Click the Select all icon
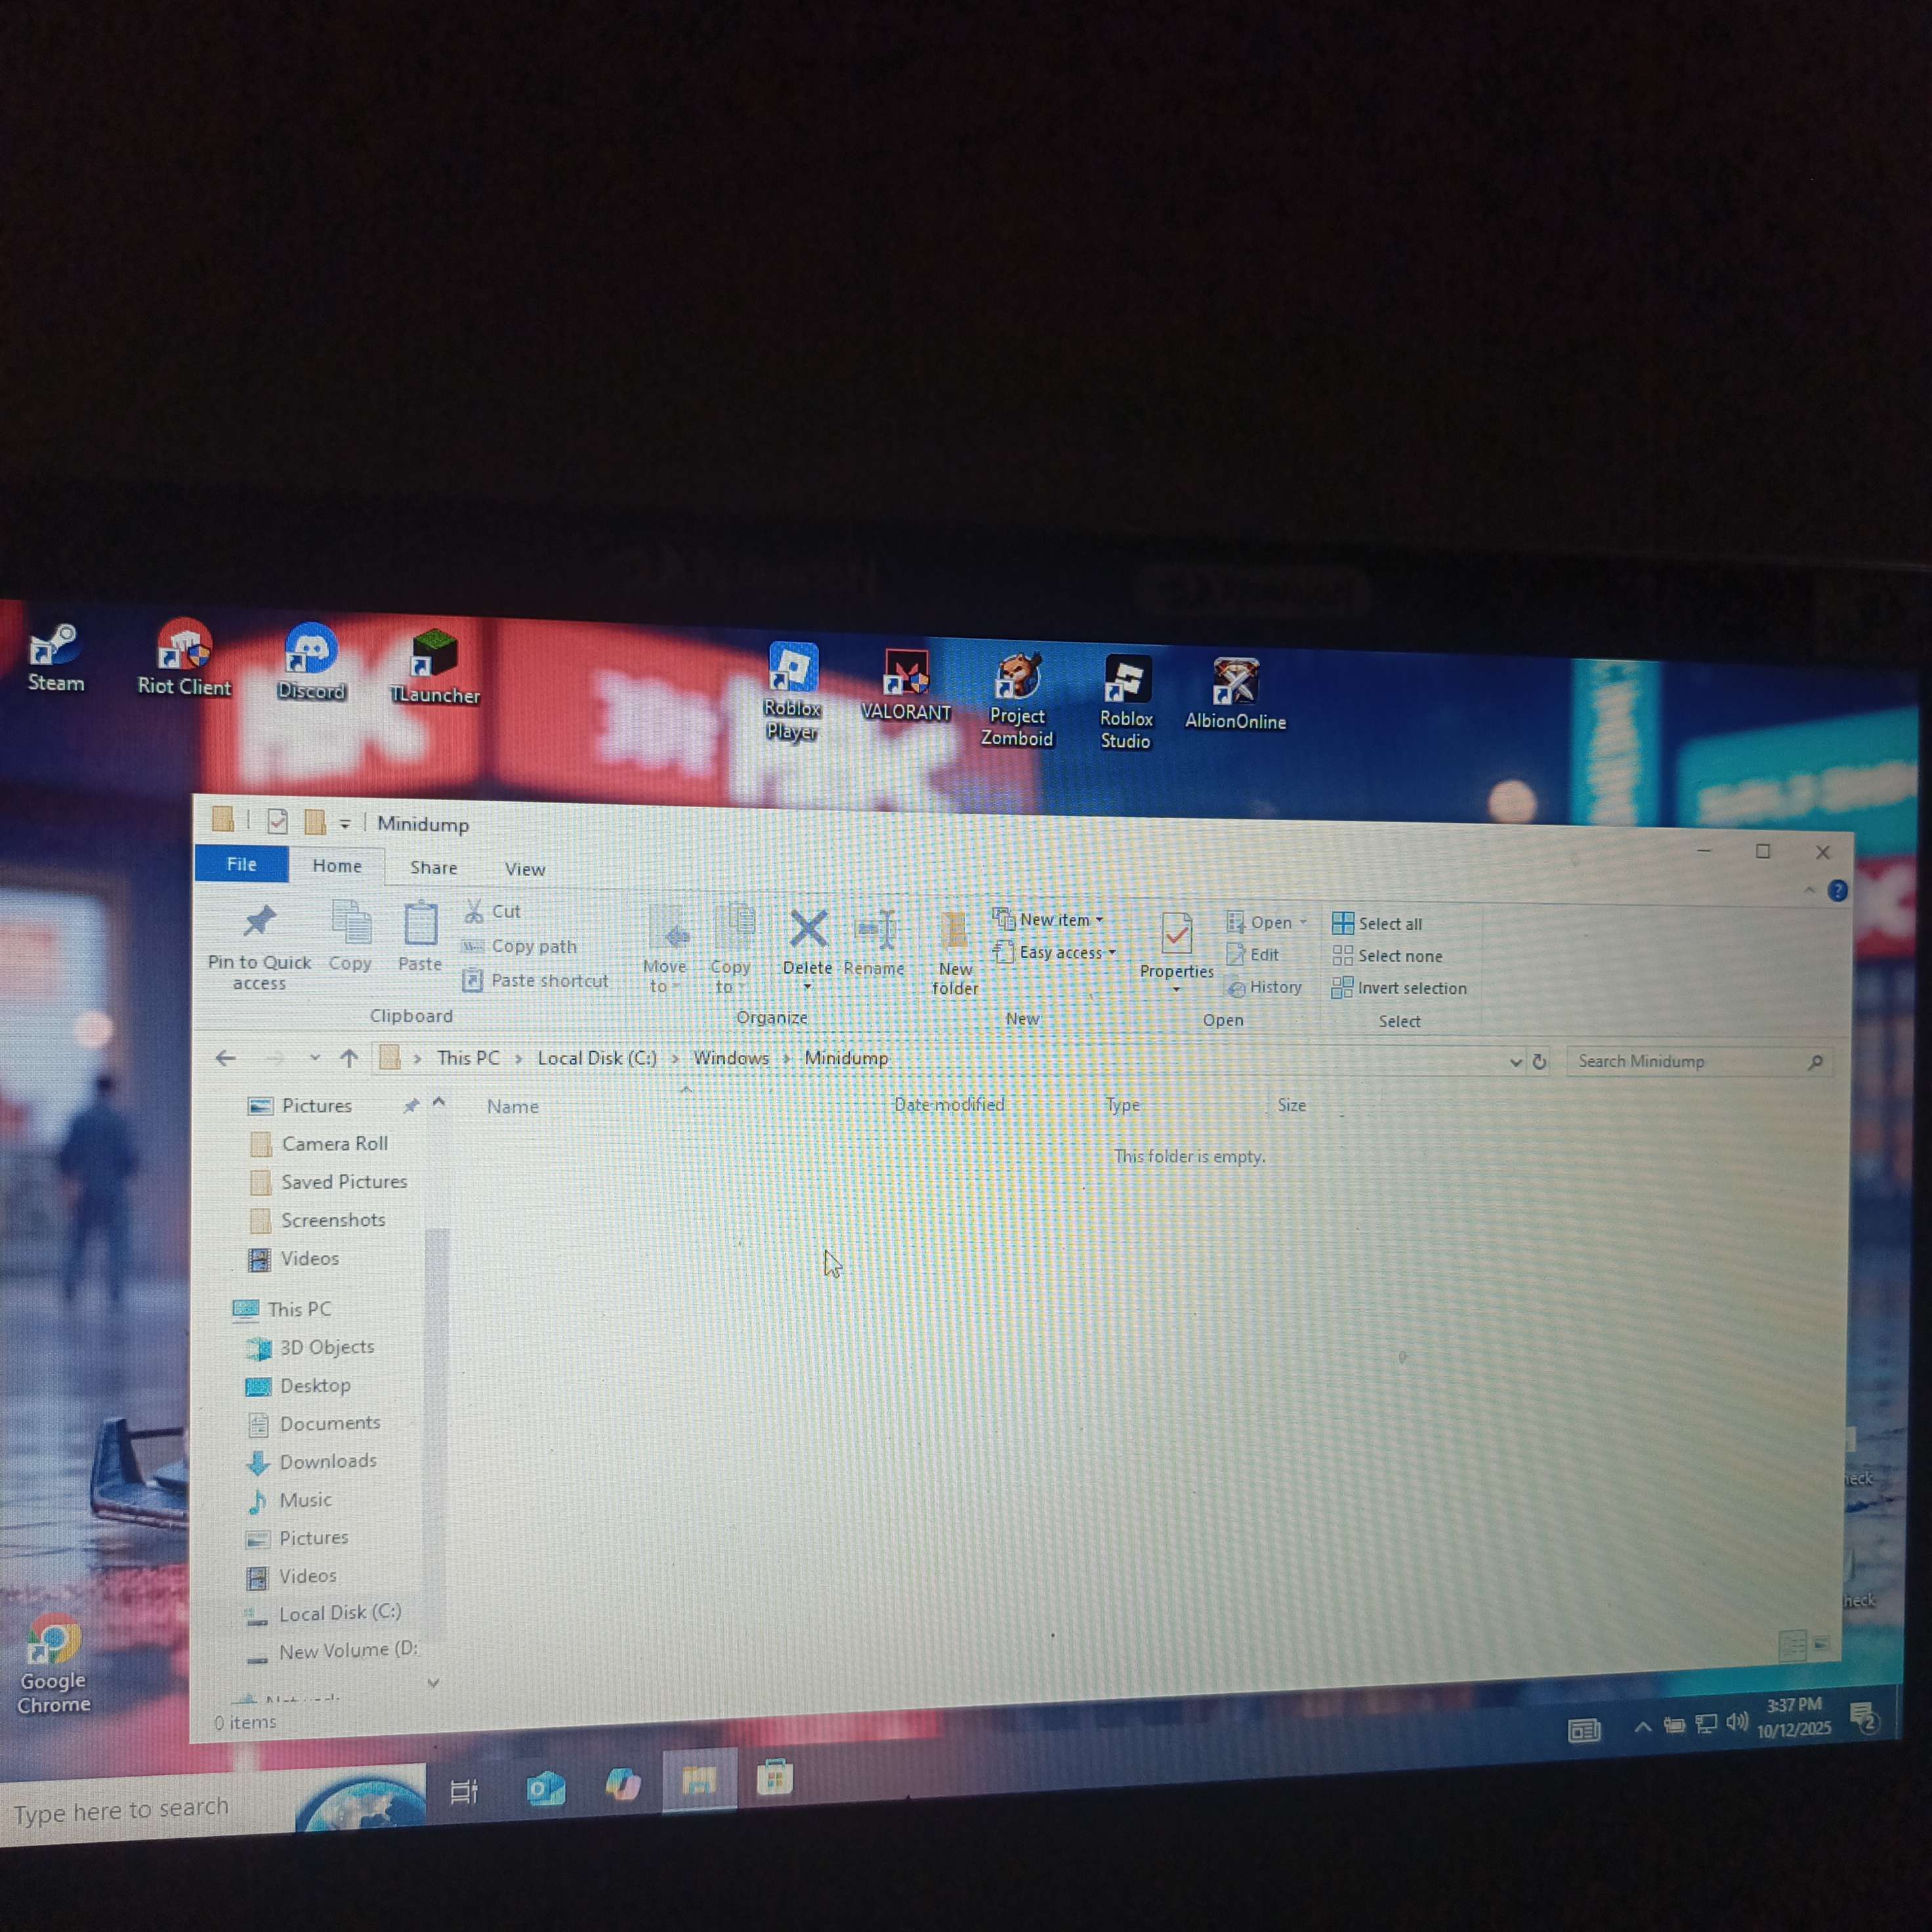1932x1932 pixels. coord(1343,923)
